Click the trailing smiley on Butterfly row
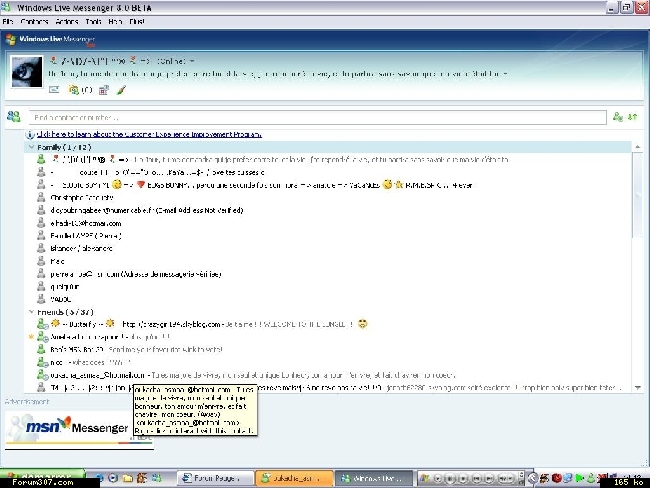Viewport: 650px width, 488px height. [363, 324]
